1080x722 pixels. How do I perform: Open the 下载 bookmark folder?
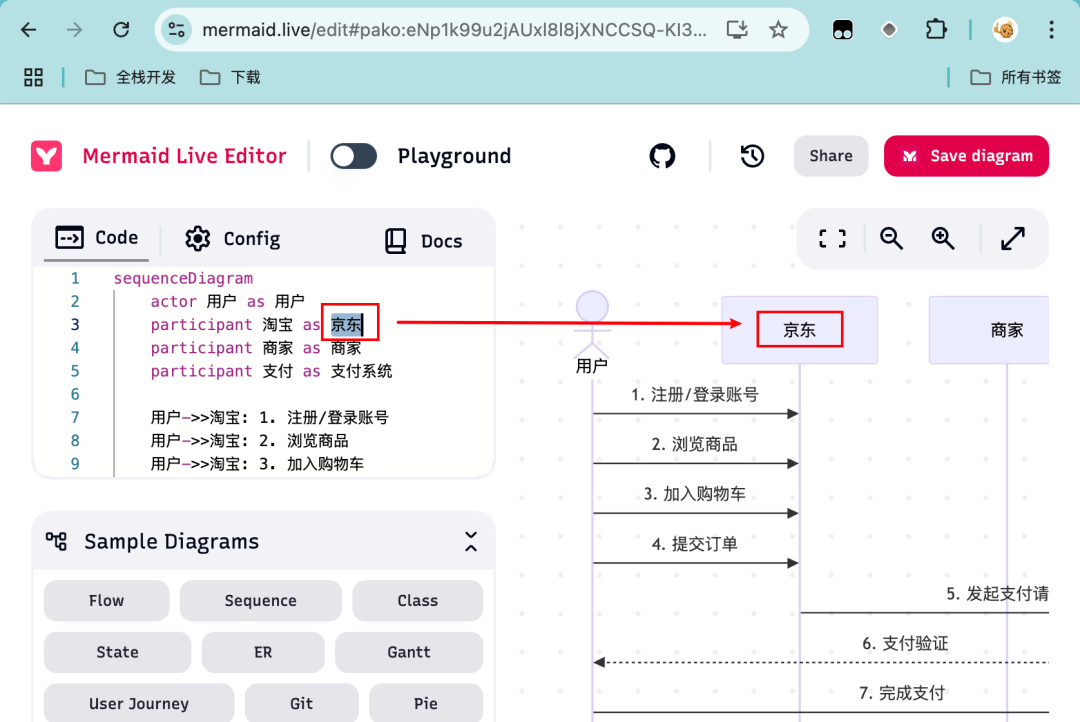coord(230,77)
